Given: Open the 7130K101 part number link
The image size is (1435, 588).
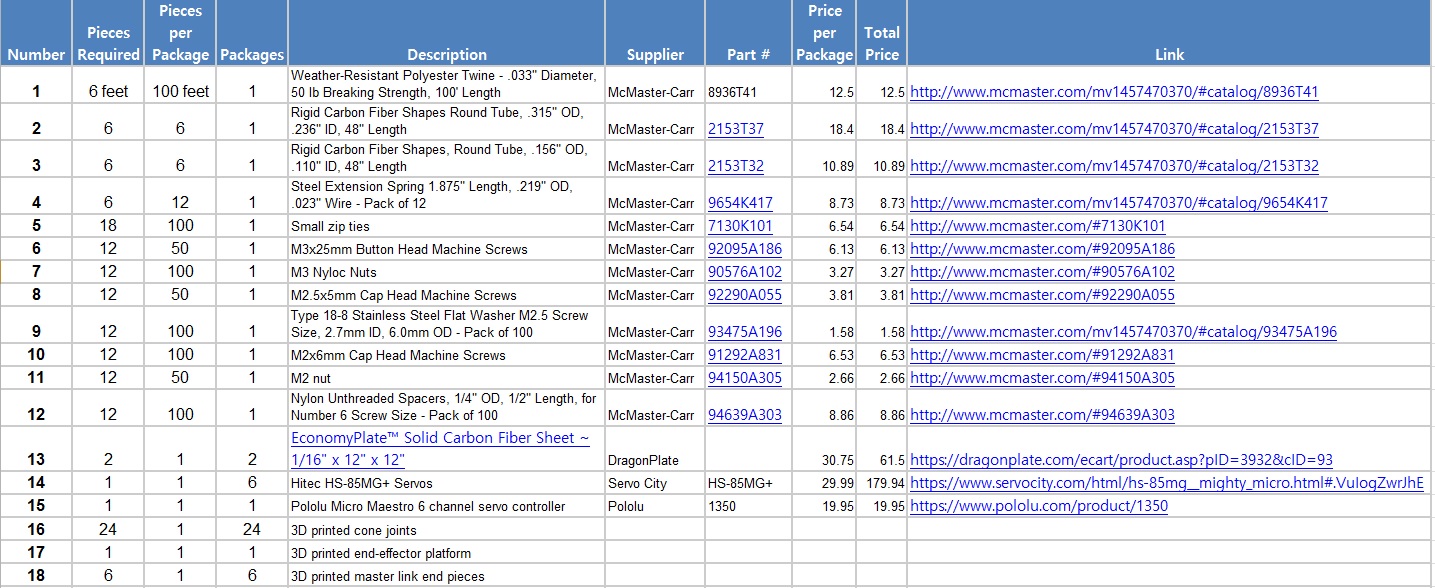Looking at the screenshot, I should click(740, 226).
